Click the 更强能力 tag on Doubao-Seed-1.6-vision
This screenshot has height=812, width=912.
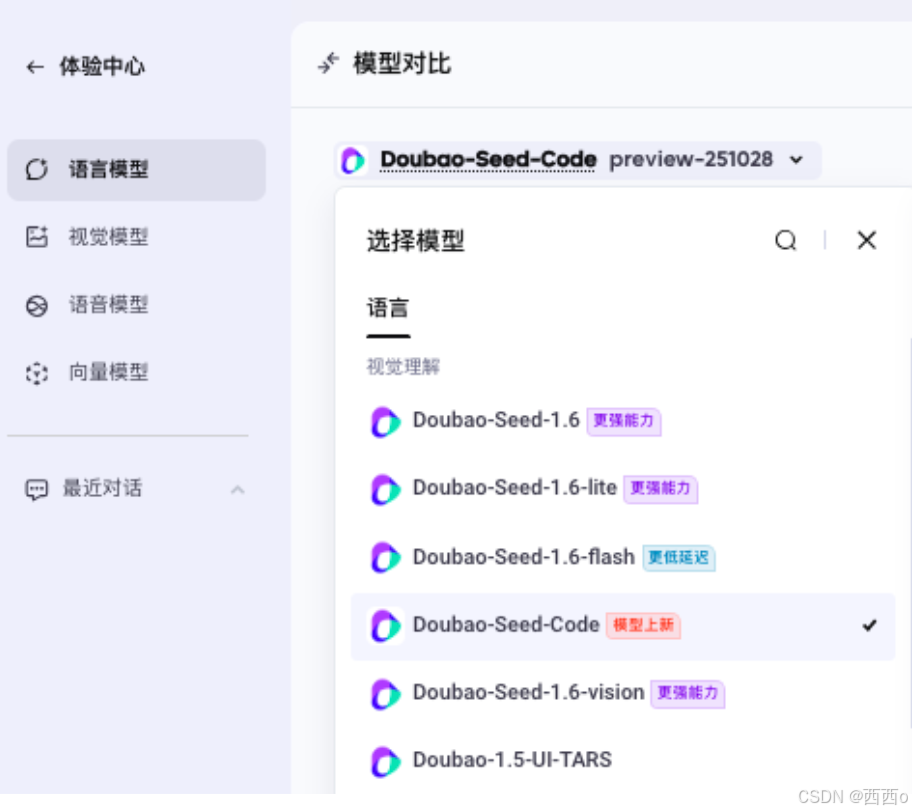[687, 693]
